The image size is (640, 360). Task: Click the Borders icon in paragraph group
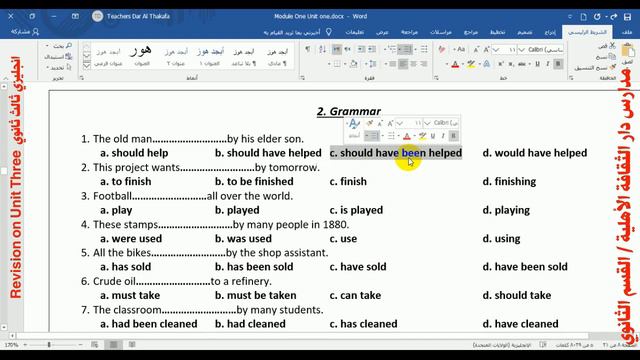(337, 64)
